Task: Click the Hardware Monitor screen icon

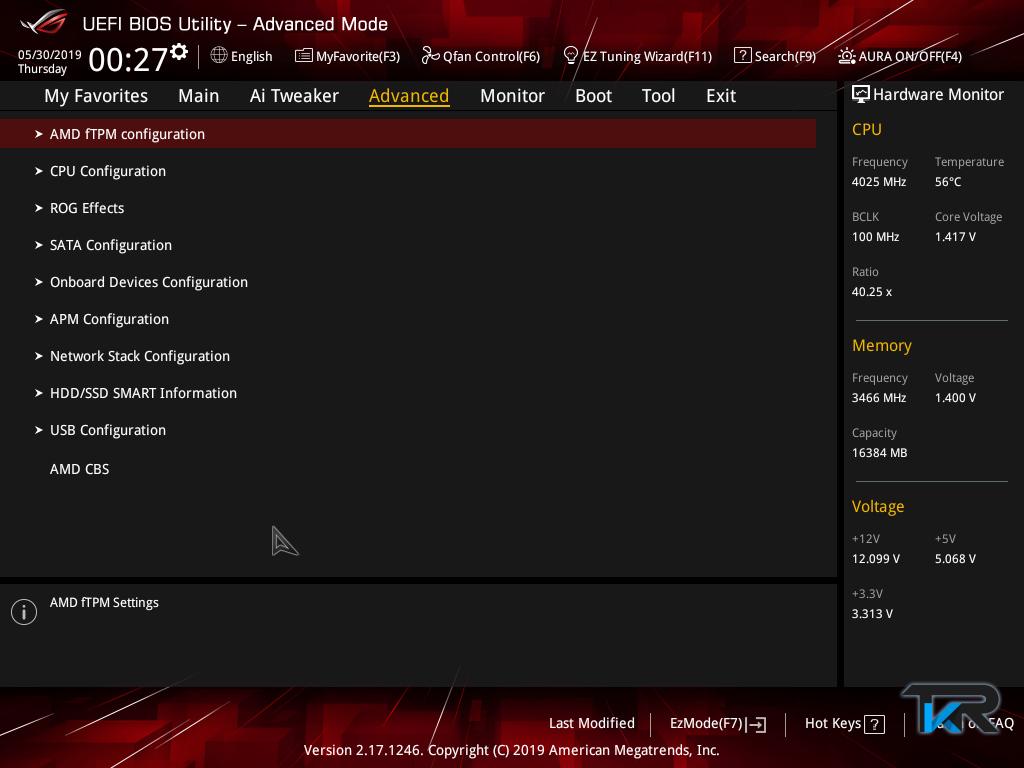Action: [861, 94]
